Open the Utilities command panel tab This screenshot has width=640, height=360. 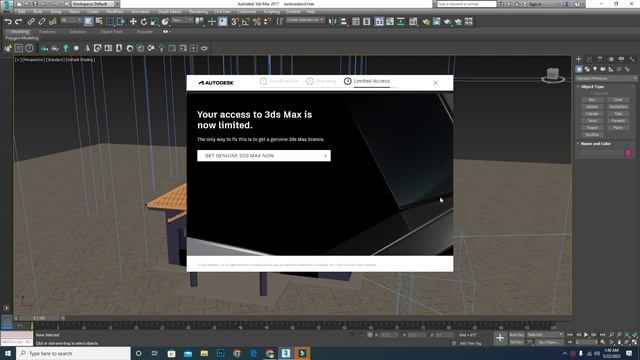[632, 60]
